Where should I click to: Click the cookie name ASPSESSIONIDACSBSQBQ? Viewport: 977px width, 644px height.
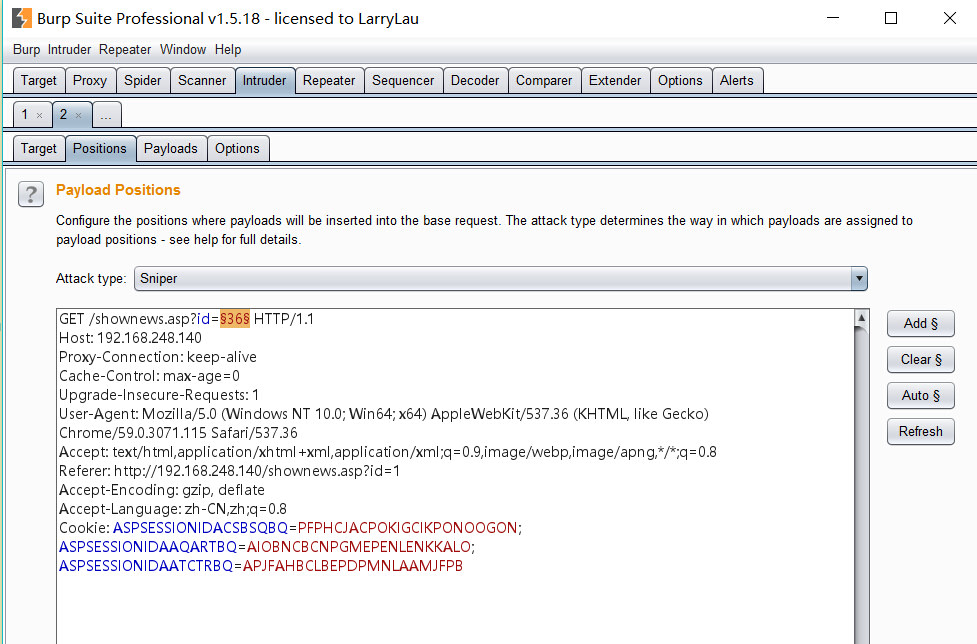point(200,528)
